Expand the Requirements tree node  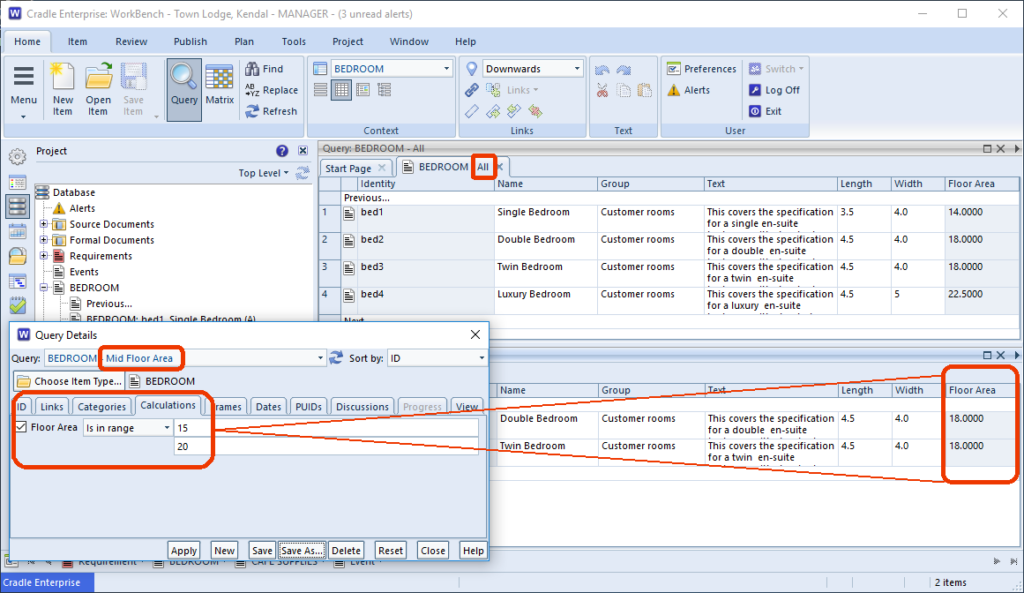44,256
